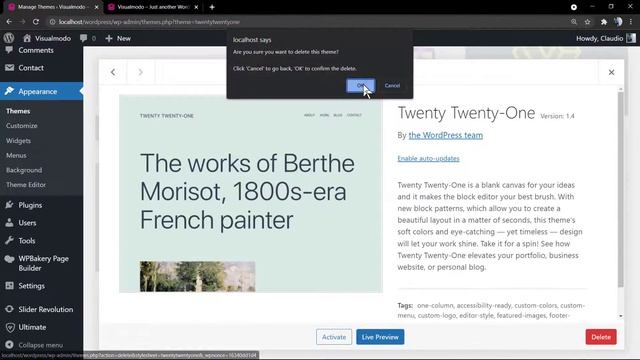
Task: Confirm deletion with the OK button
Action: [360, 85]
